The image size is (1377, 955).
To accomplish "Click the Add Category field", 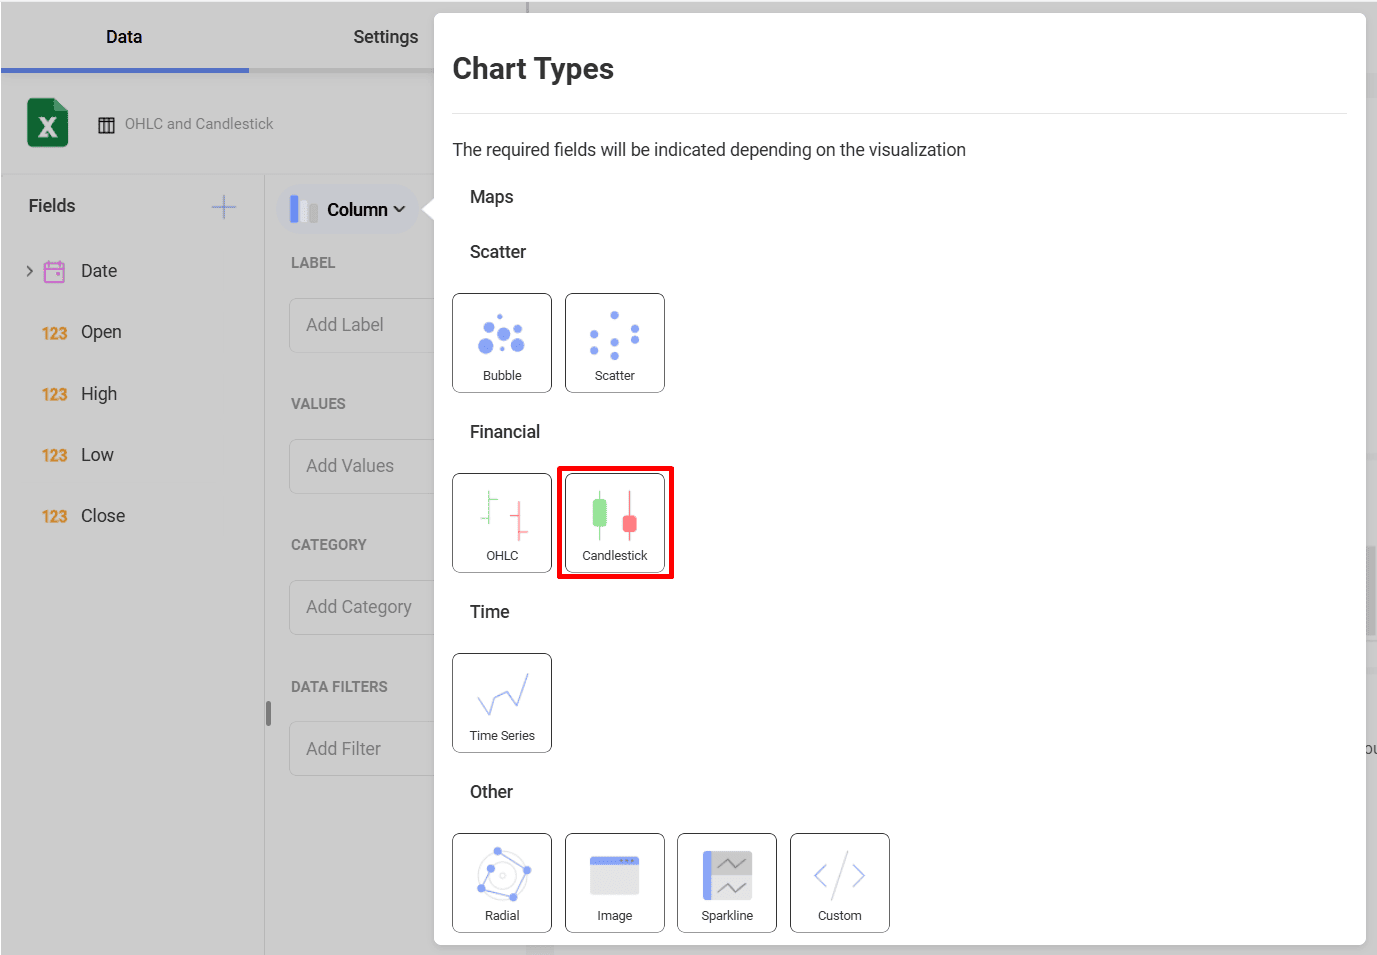I will 362,607.
